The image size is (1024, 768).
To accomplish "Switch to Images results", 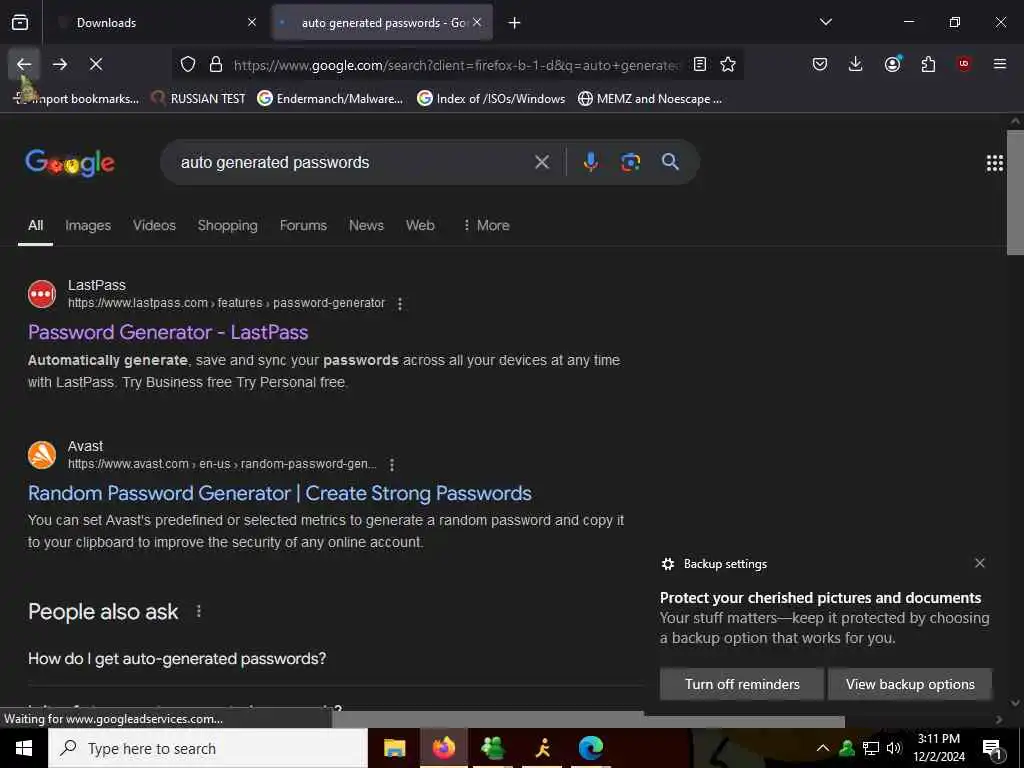I will point(88,225).
